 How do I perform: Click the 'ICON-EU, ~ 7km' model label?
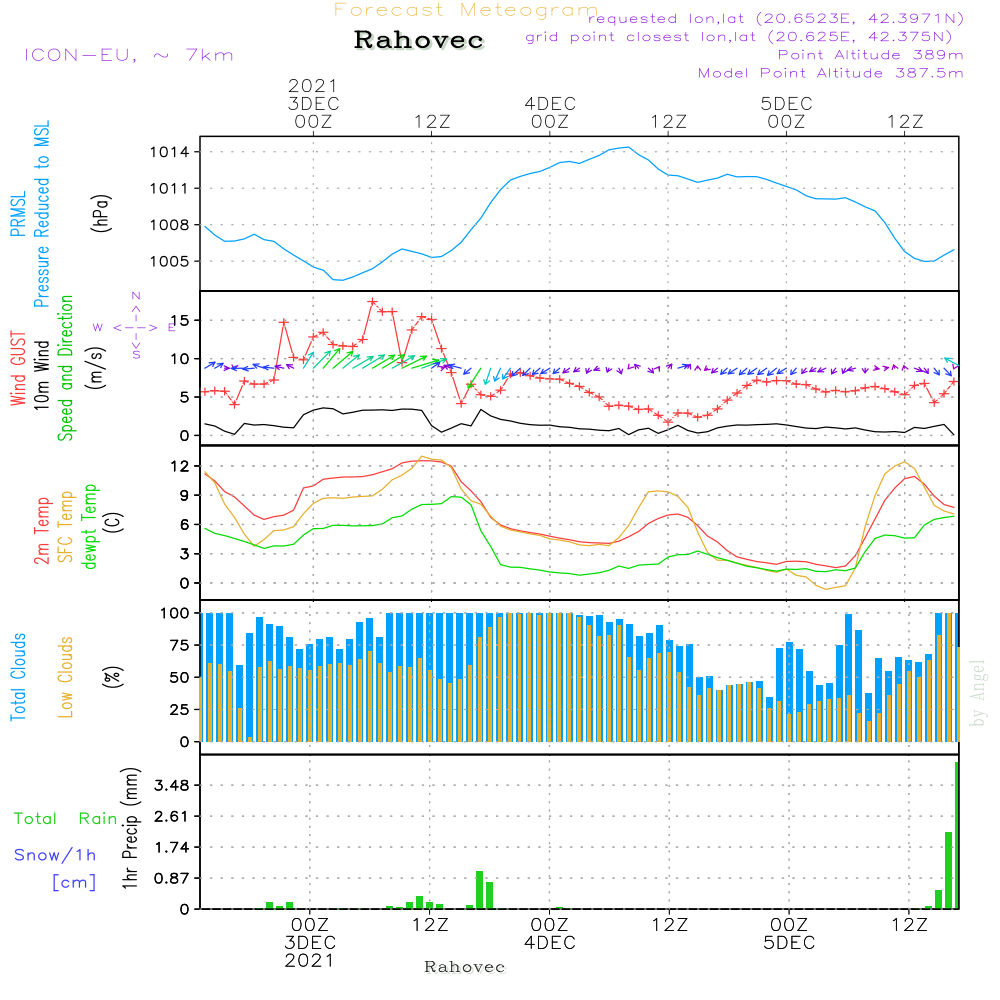(x=129, y=55)
